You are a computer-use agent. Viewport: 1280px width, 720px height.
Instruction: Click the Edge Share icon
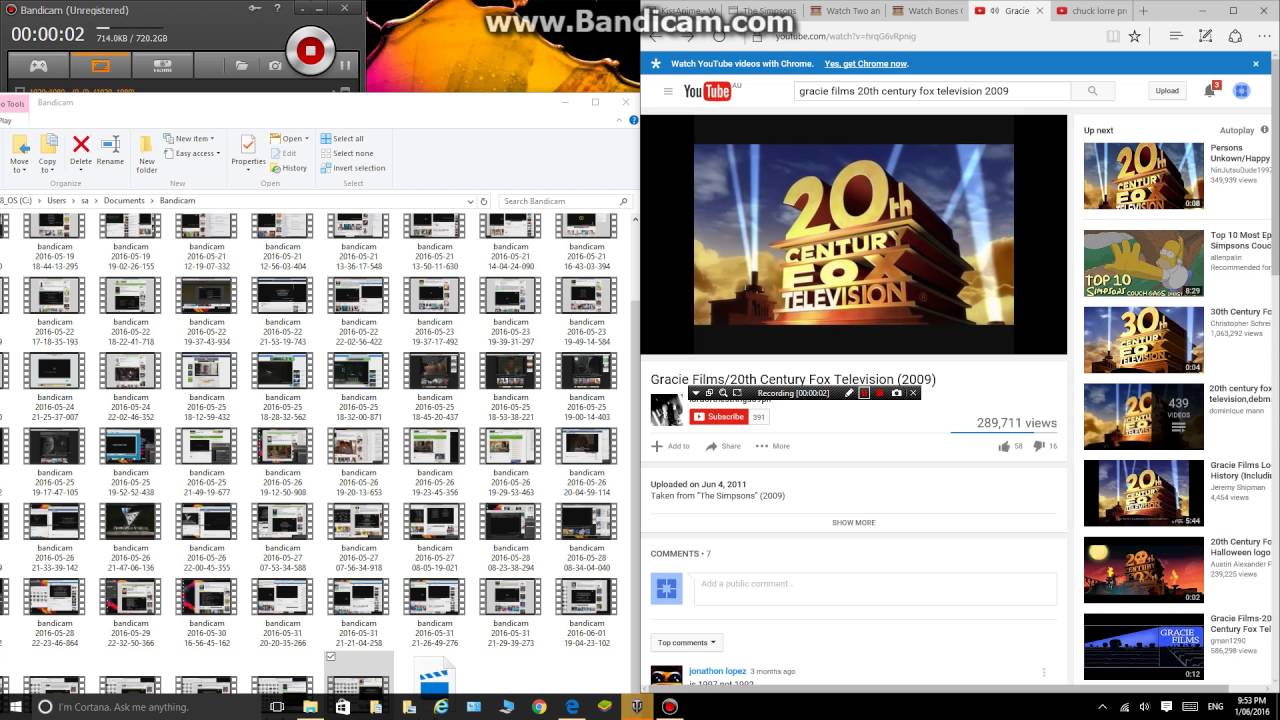pos(1235,36)
